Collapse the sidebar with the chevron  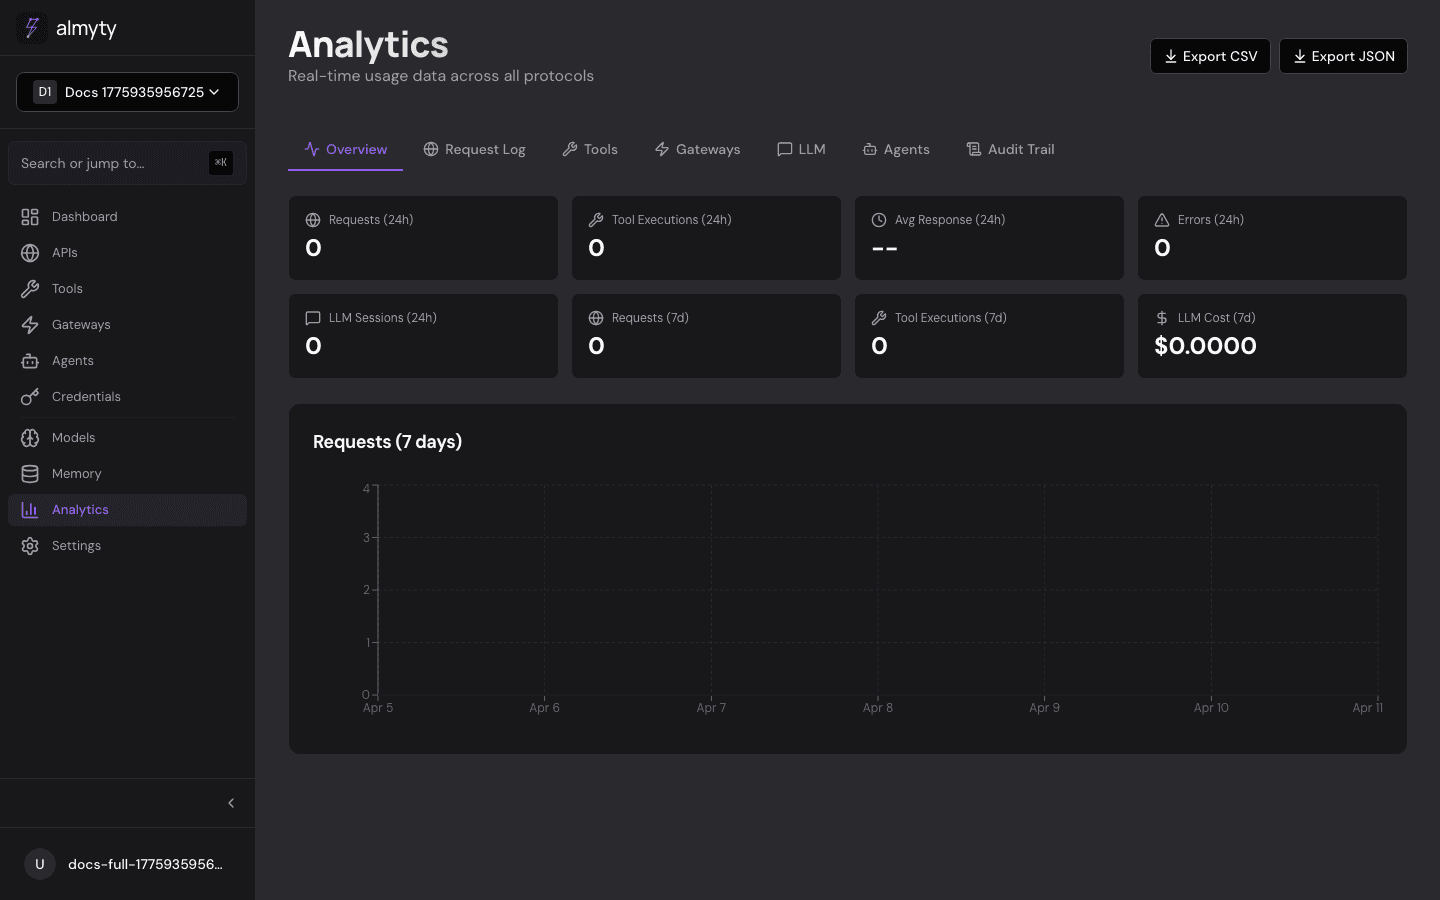[231, 803]
